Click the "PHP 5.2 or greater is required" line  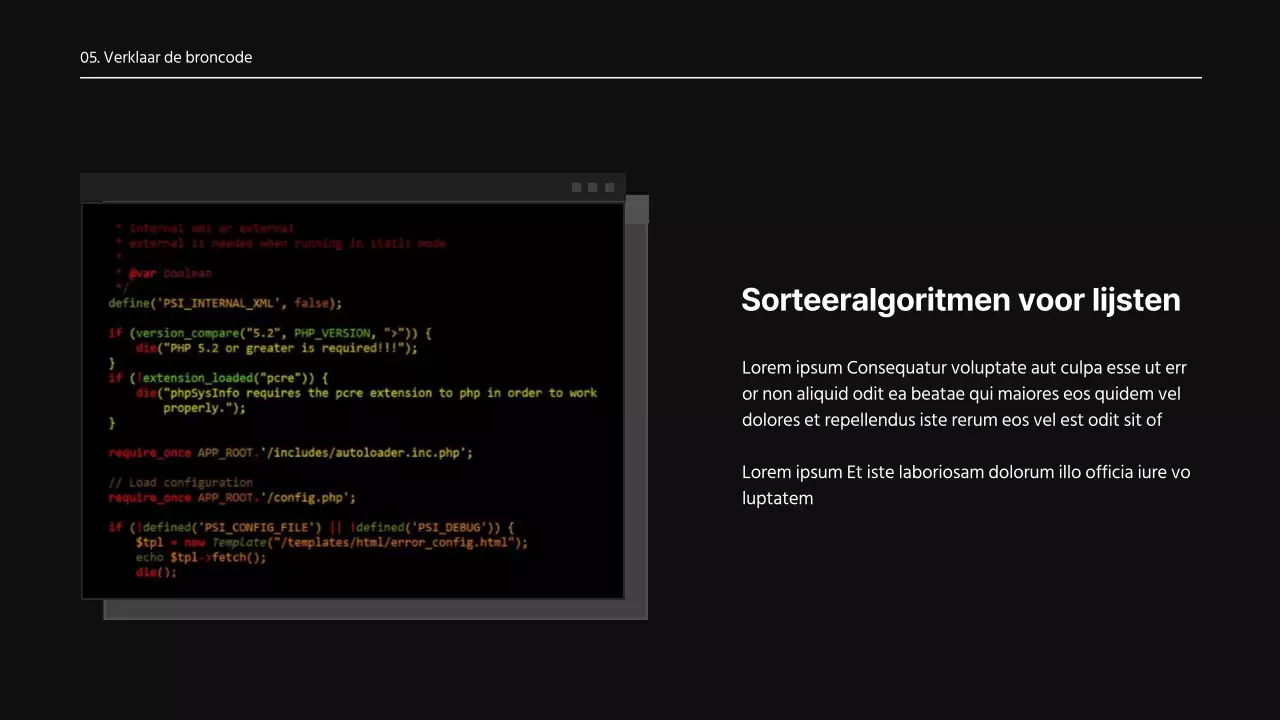pyautogui.click(x=277, y=348)
